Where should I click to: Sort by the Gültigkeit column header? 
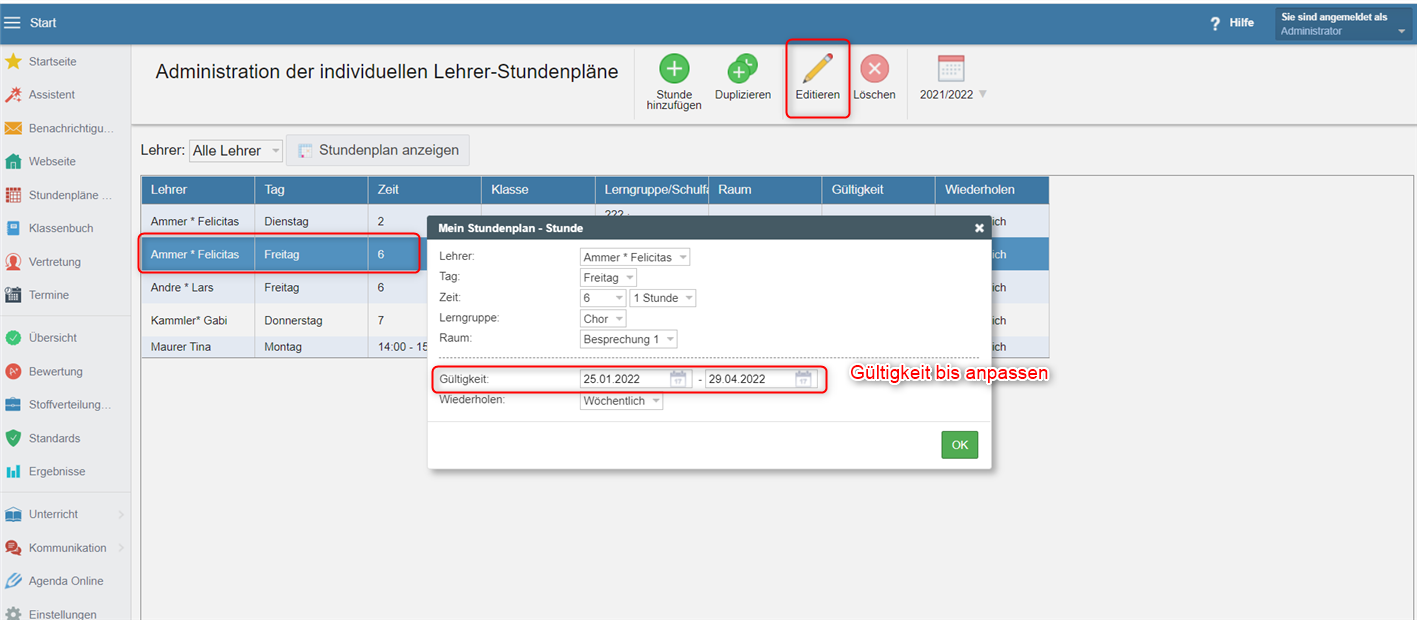pyautogui.click(x=878, y=190)
